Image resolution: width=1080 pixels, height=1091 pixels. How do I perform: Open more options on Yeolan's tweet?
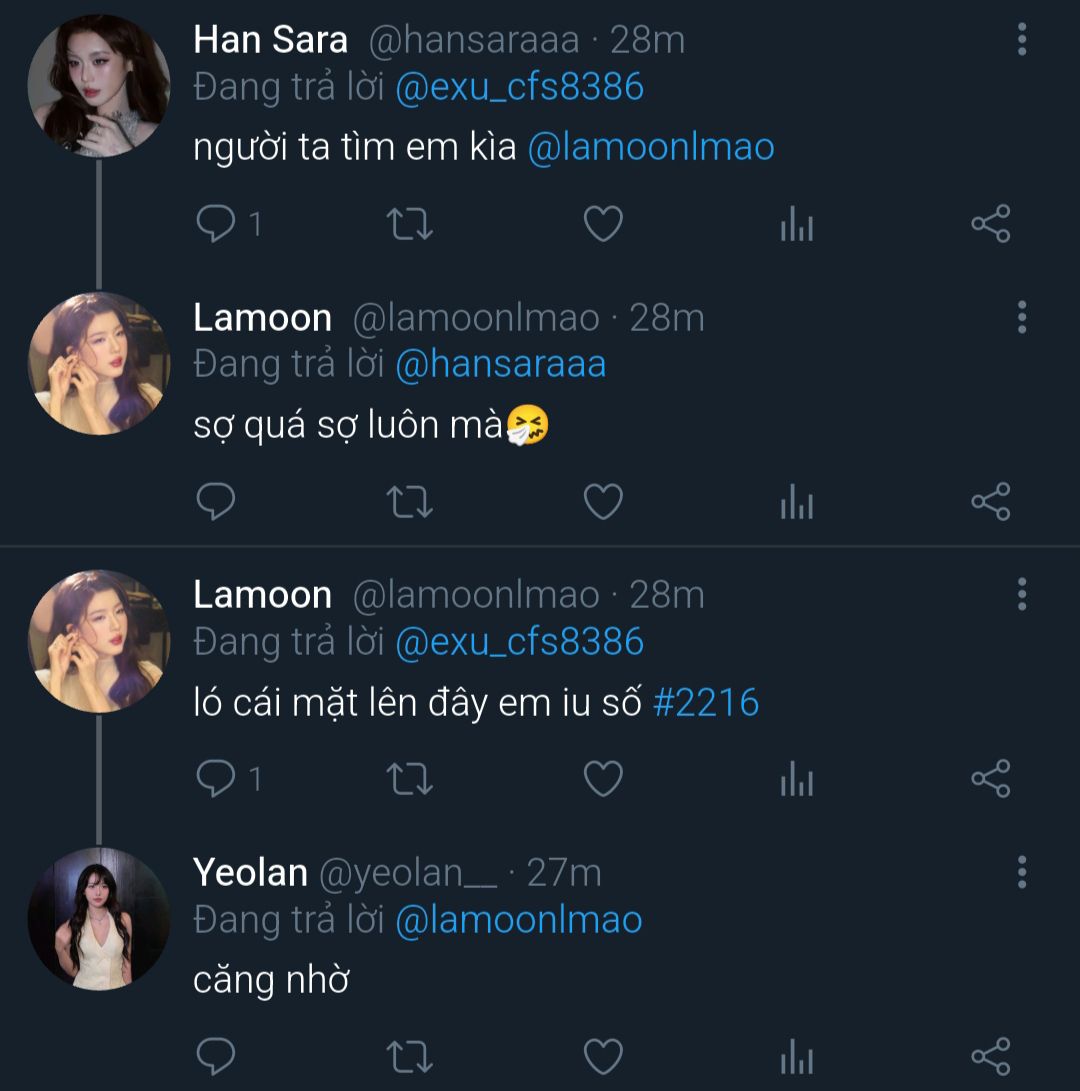point(1021,871)
